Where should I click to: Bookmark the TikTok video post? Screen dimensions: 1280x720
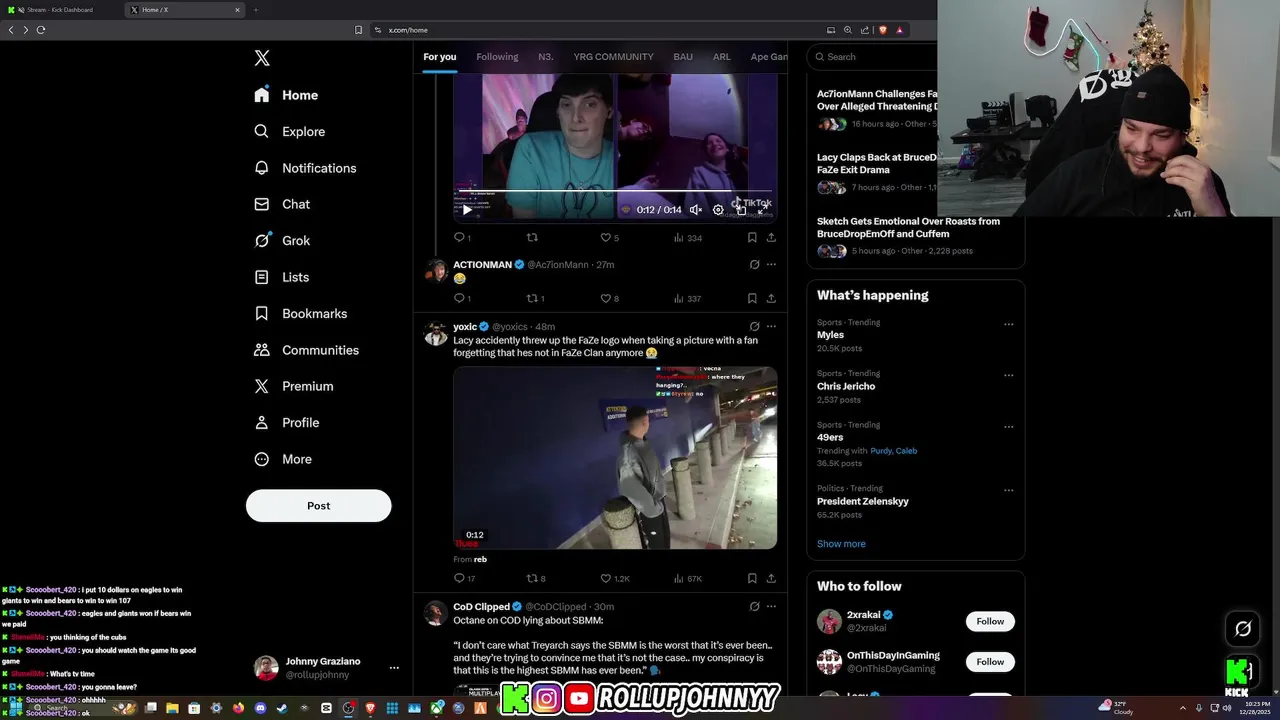tap(752, 238)
